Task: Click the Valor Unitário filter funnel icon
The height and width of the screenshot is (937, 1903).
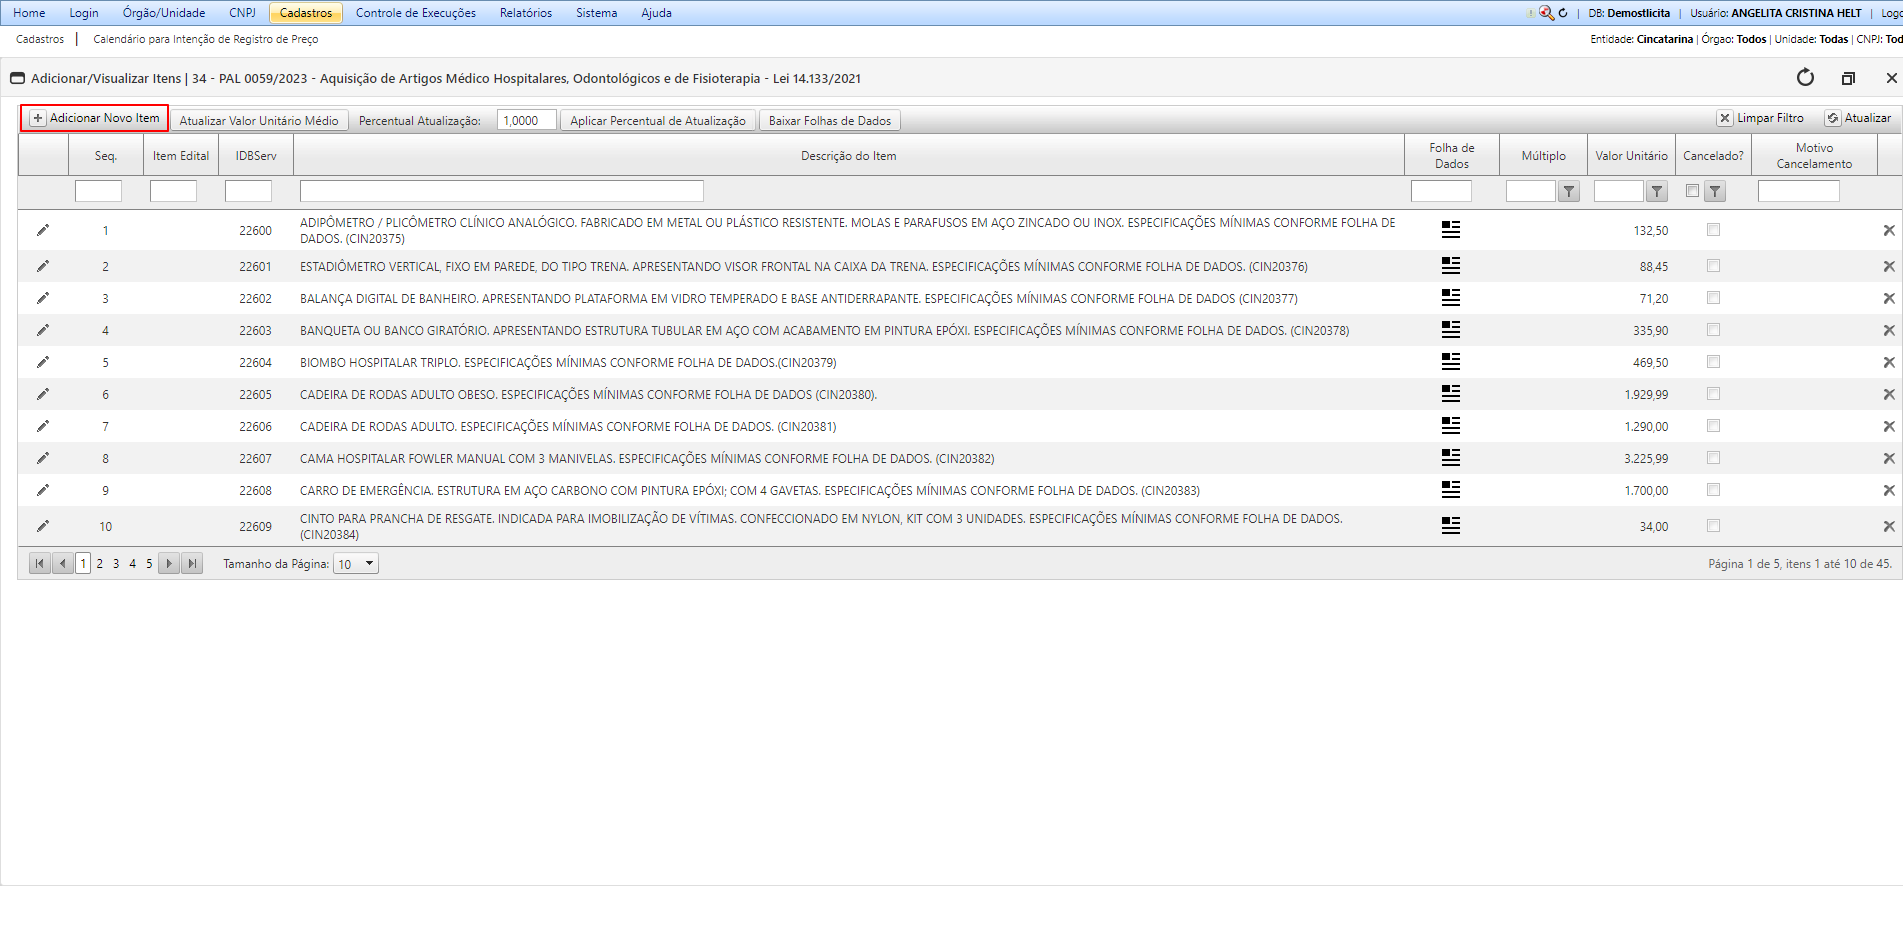Action: pyautogui.click(x=1657, y=192)
